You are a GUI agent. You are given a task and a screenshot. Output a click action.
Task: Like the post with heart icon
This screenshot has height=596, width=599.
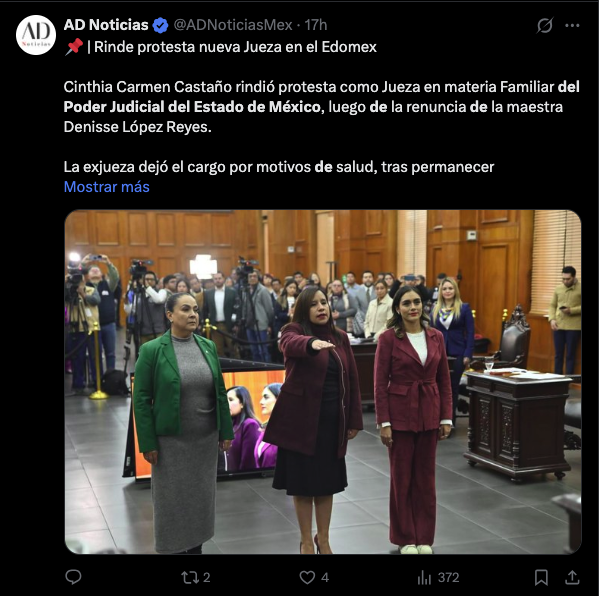coord(307,577)
